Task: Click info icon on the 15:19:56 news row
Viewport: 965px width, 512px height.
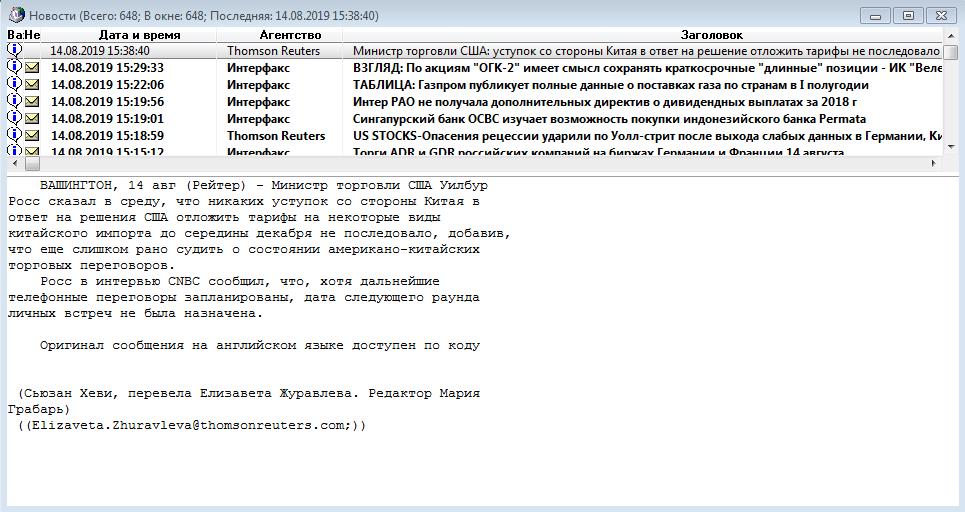Action: [x=14, y=101]
